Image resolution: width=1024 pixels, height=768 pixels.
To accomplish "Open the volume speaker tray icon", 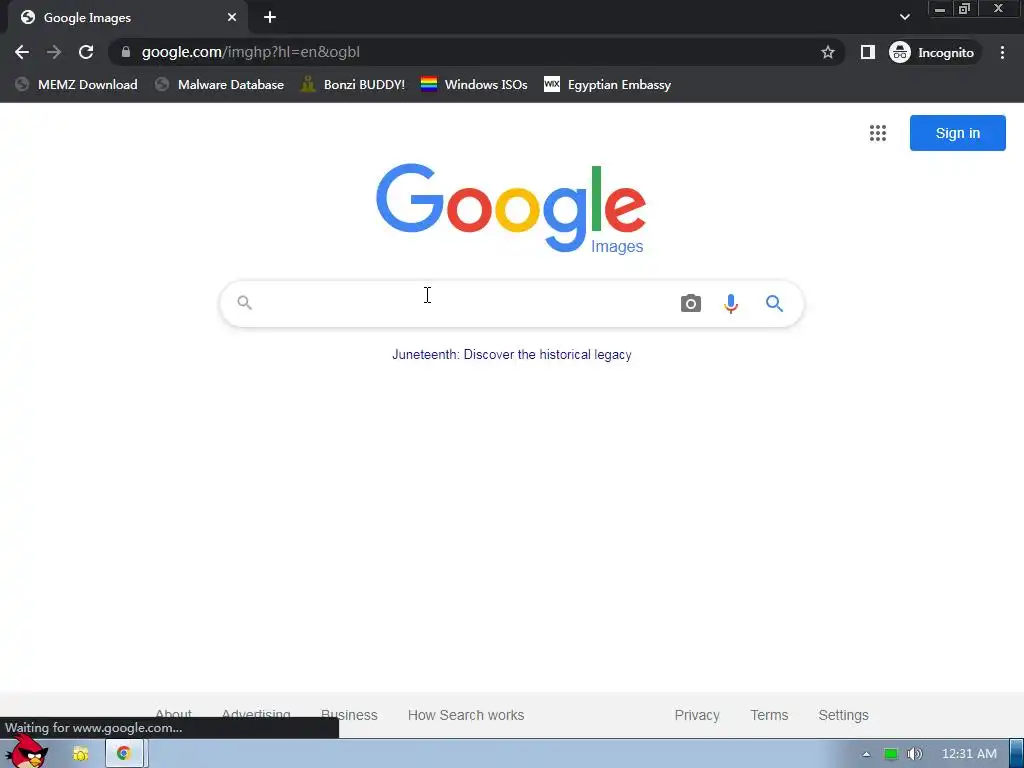I will tap(915, 754).
